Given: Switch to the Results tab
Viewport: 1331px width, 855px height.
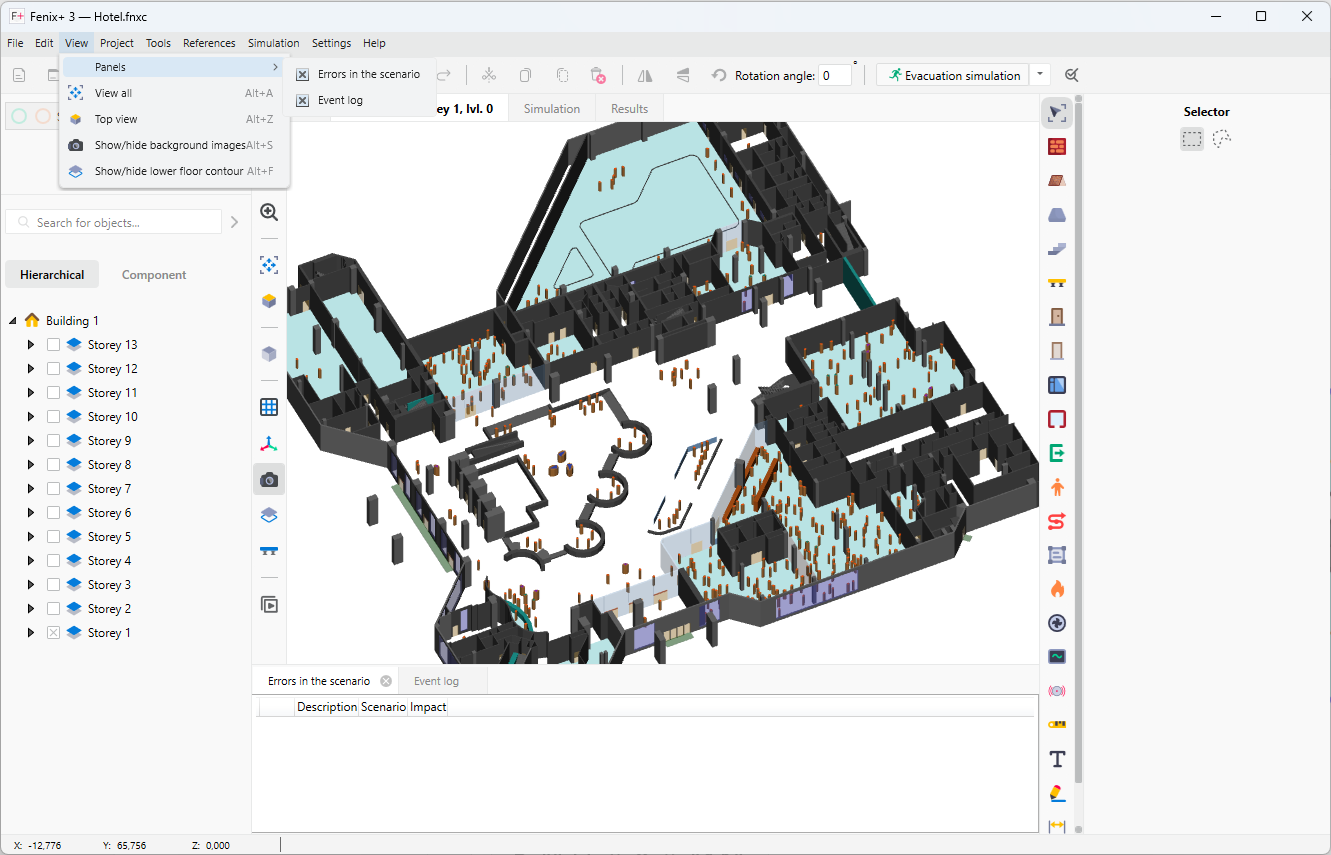Looking at the screenshot, I should [629, 108].
